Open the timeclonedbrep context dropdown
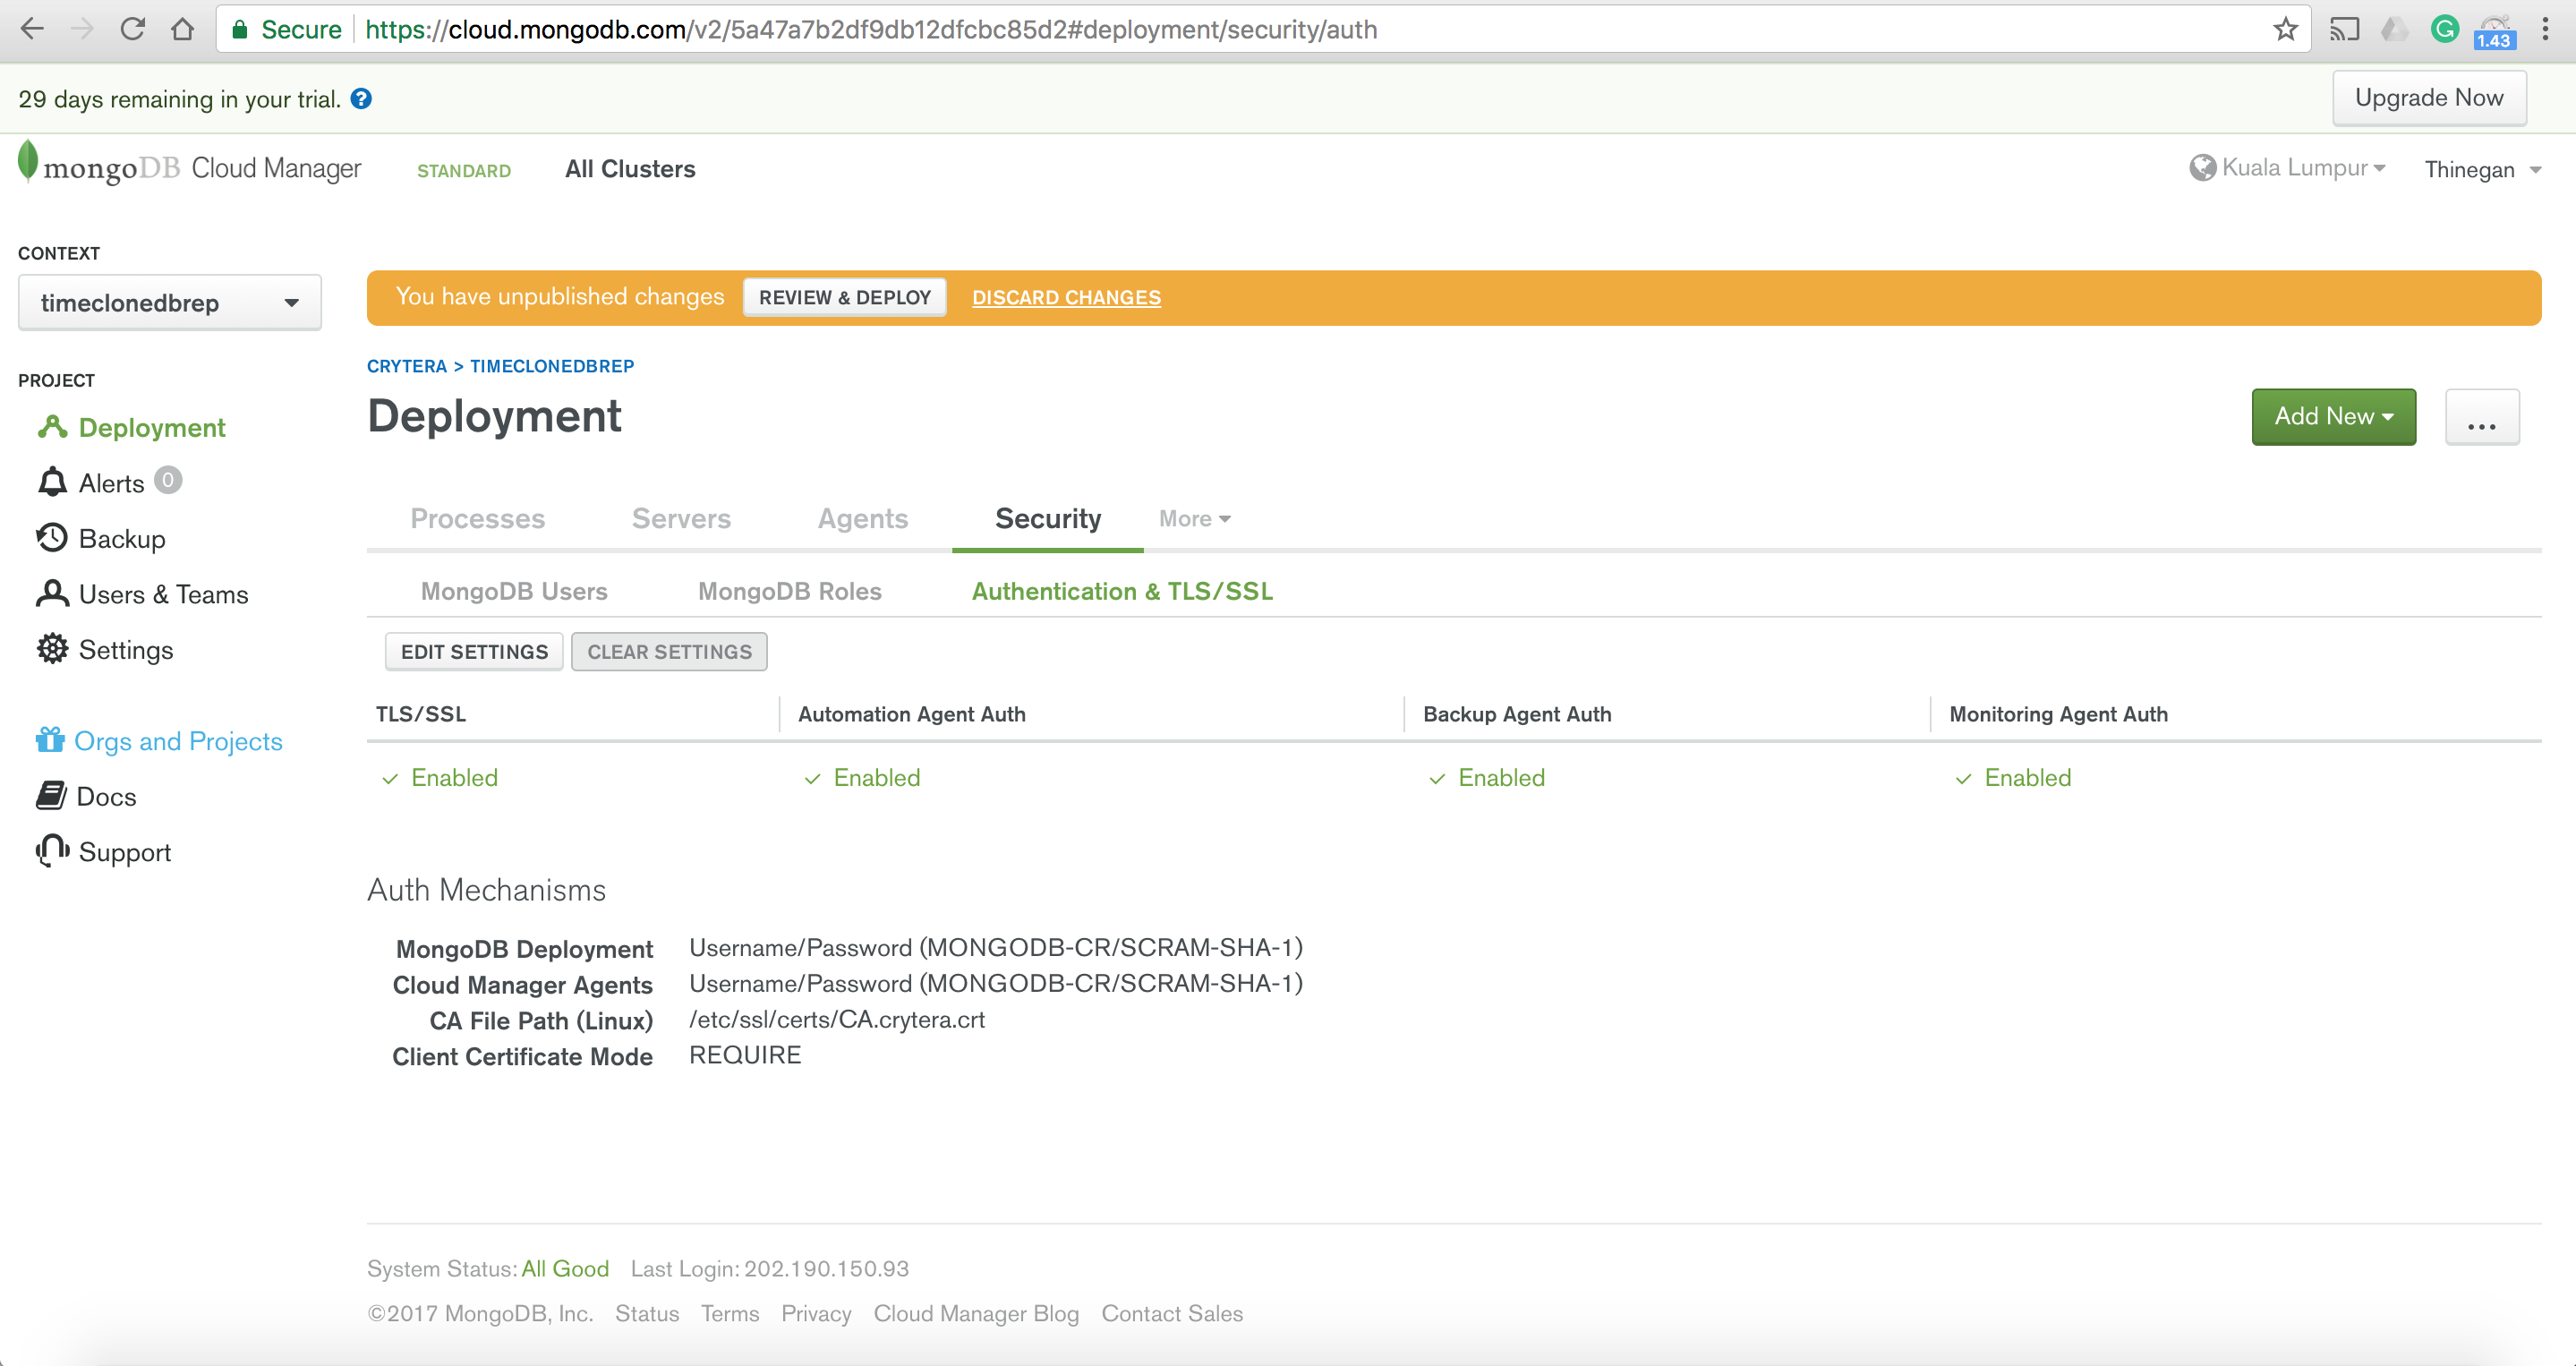Image resolution: width=2576 pixels, height=1366 pixels. pyautogui.click(x=169, y=302)
